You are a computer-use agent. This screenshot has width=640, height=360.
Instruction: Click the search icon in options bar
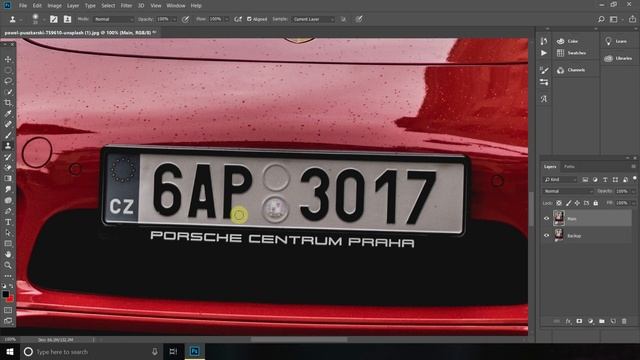point(601,19)
